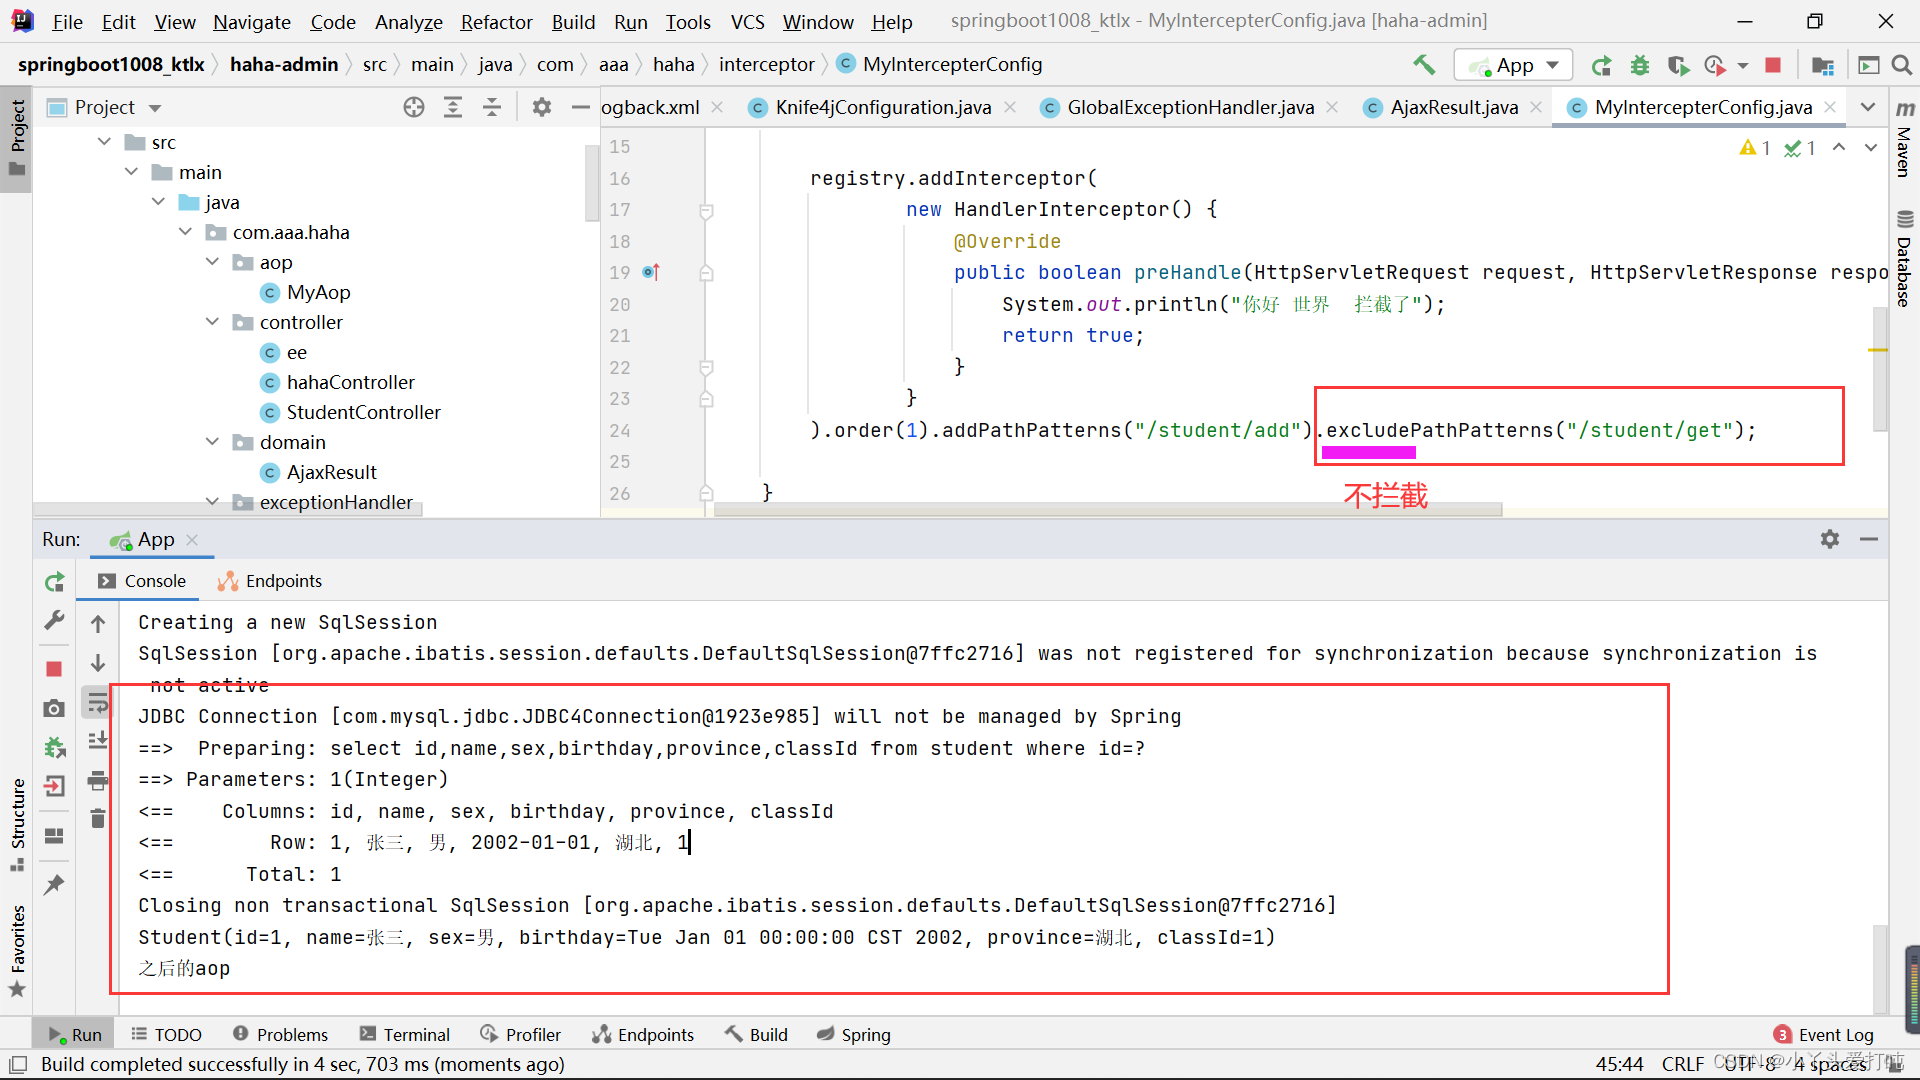Collapse the controller package
This screenshot has width=1920, height=1080.
coord(213,322)
